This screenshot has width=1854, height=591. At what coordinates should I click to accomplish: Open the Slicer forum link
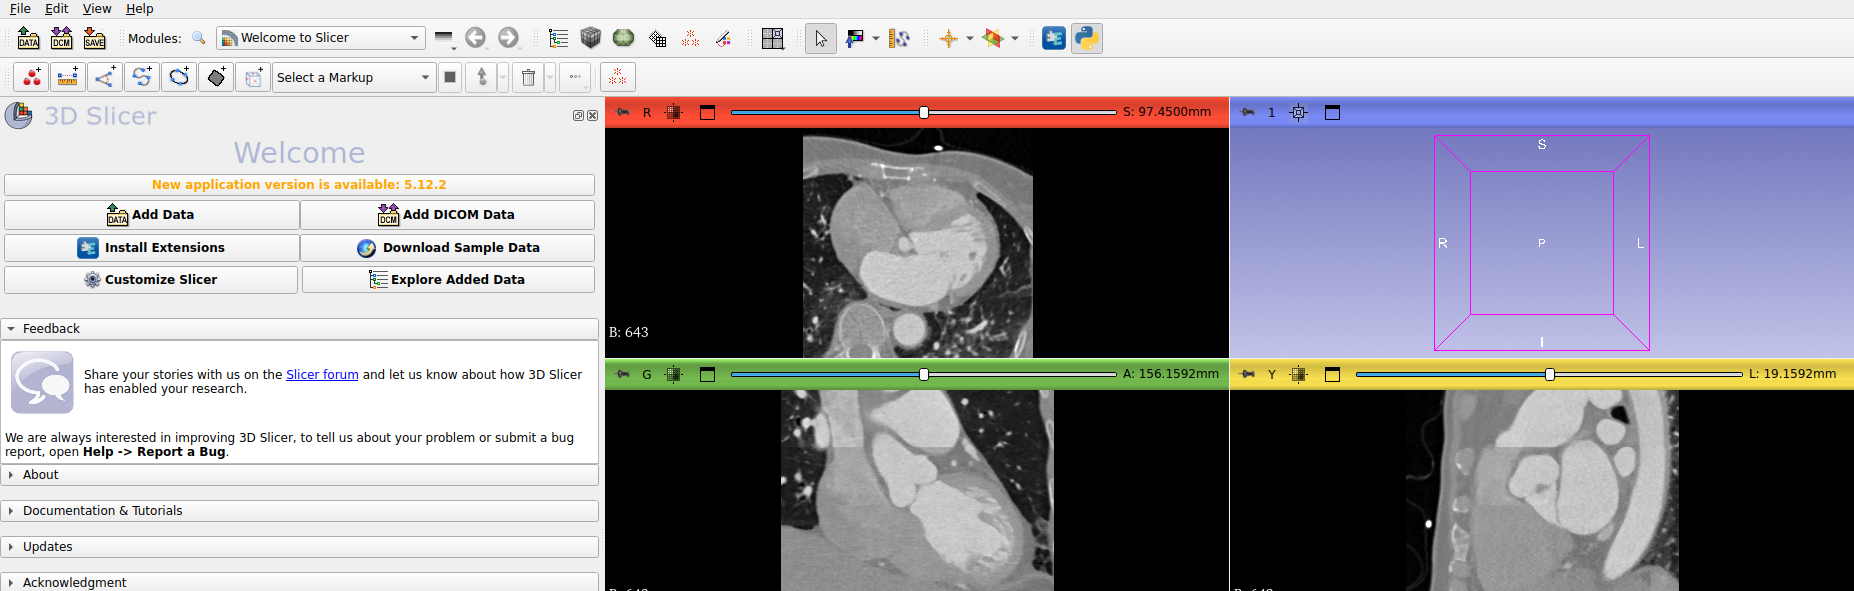[322, 375]
